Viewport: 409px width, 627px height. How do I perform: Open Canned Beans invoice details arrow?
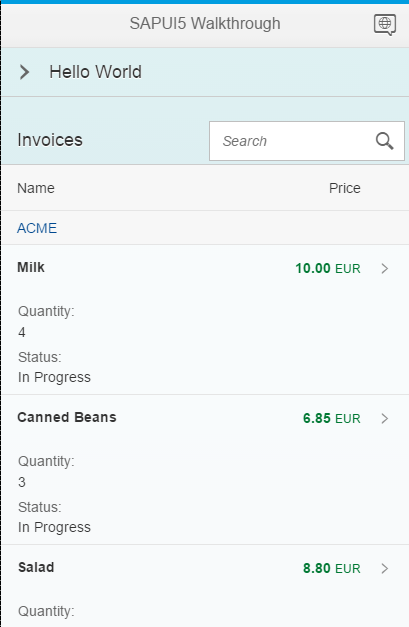385,418
